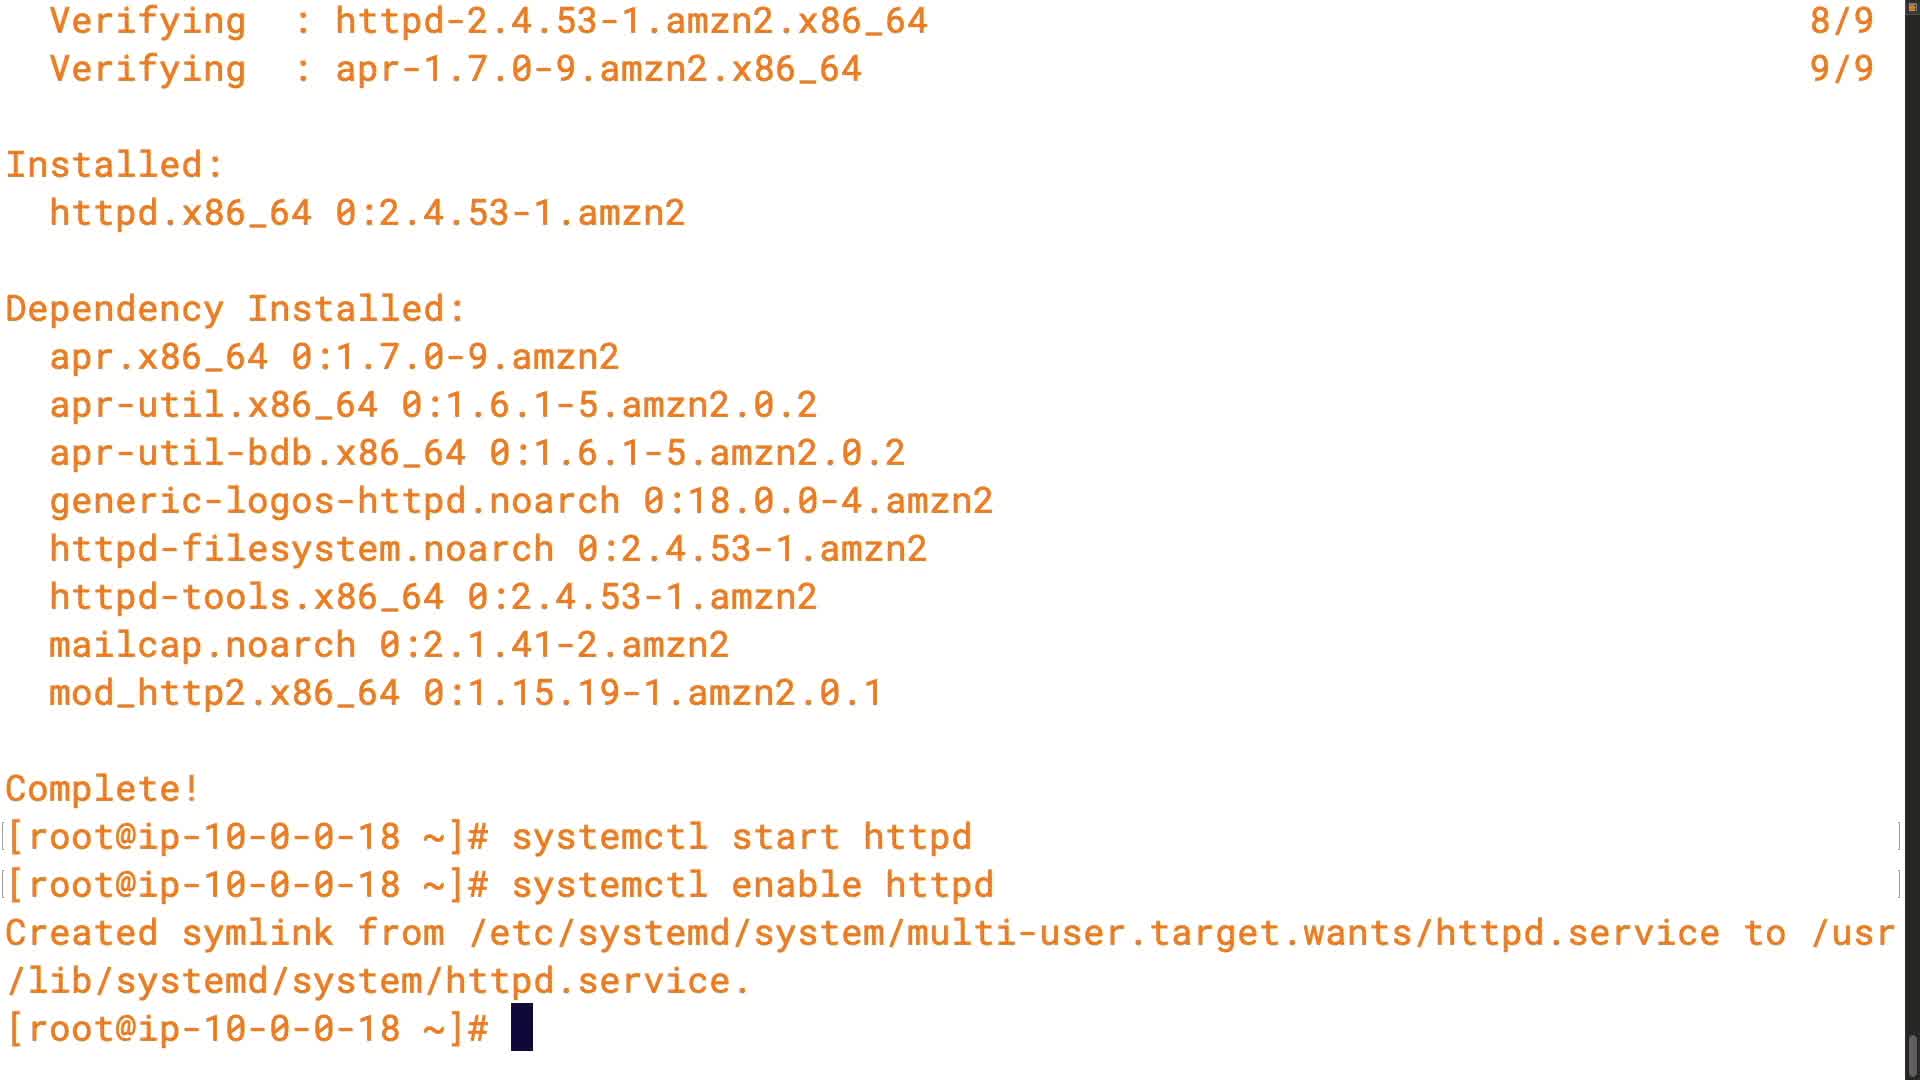Click the '/lib/systemd/system/httpd.service.' path text
Screen dimensions: 1920x1080
378,980
